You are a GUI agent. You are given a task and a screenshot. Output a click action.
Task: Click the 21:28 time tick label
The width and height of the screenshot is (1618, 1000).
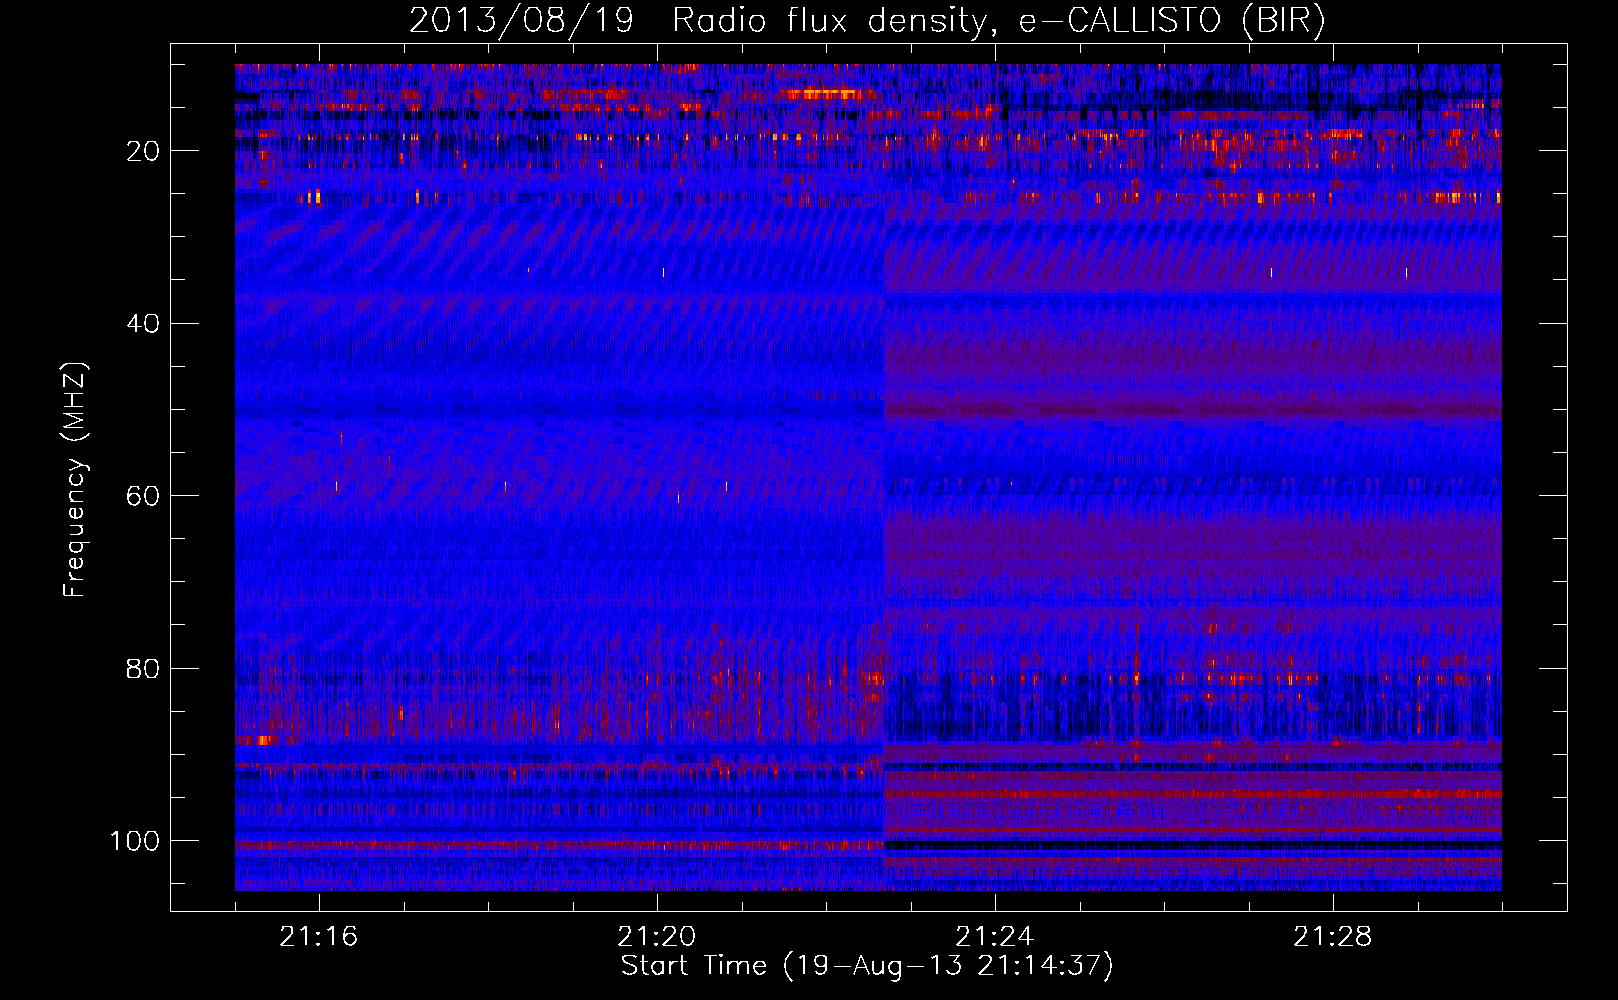[1333, 937]
